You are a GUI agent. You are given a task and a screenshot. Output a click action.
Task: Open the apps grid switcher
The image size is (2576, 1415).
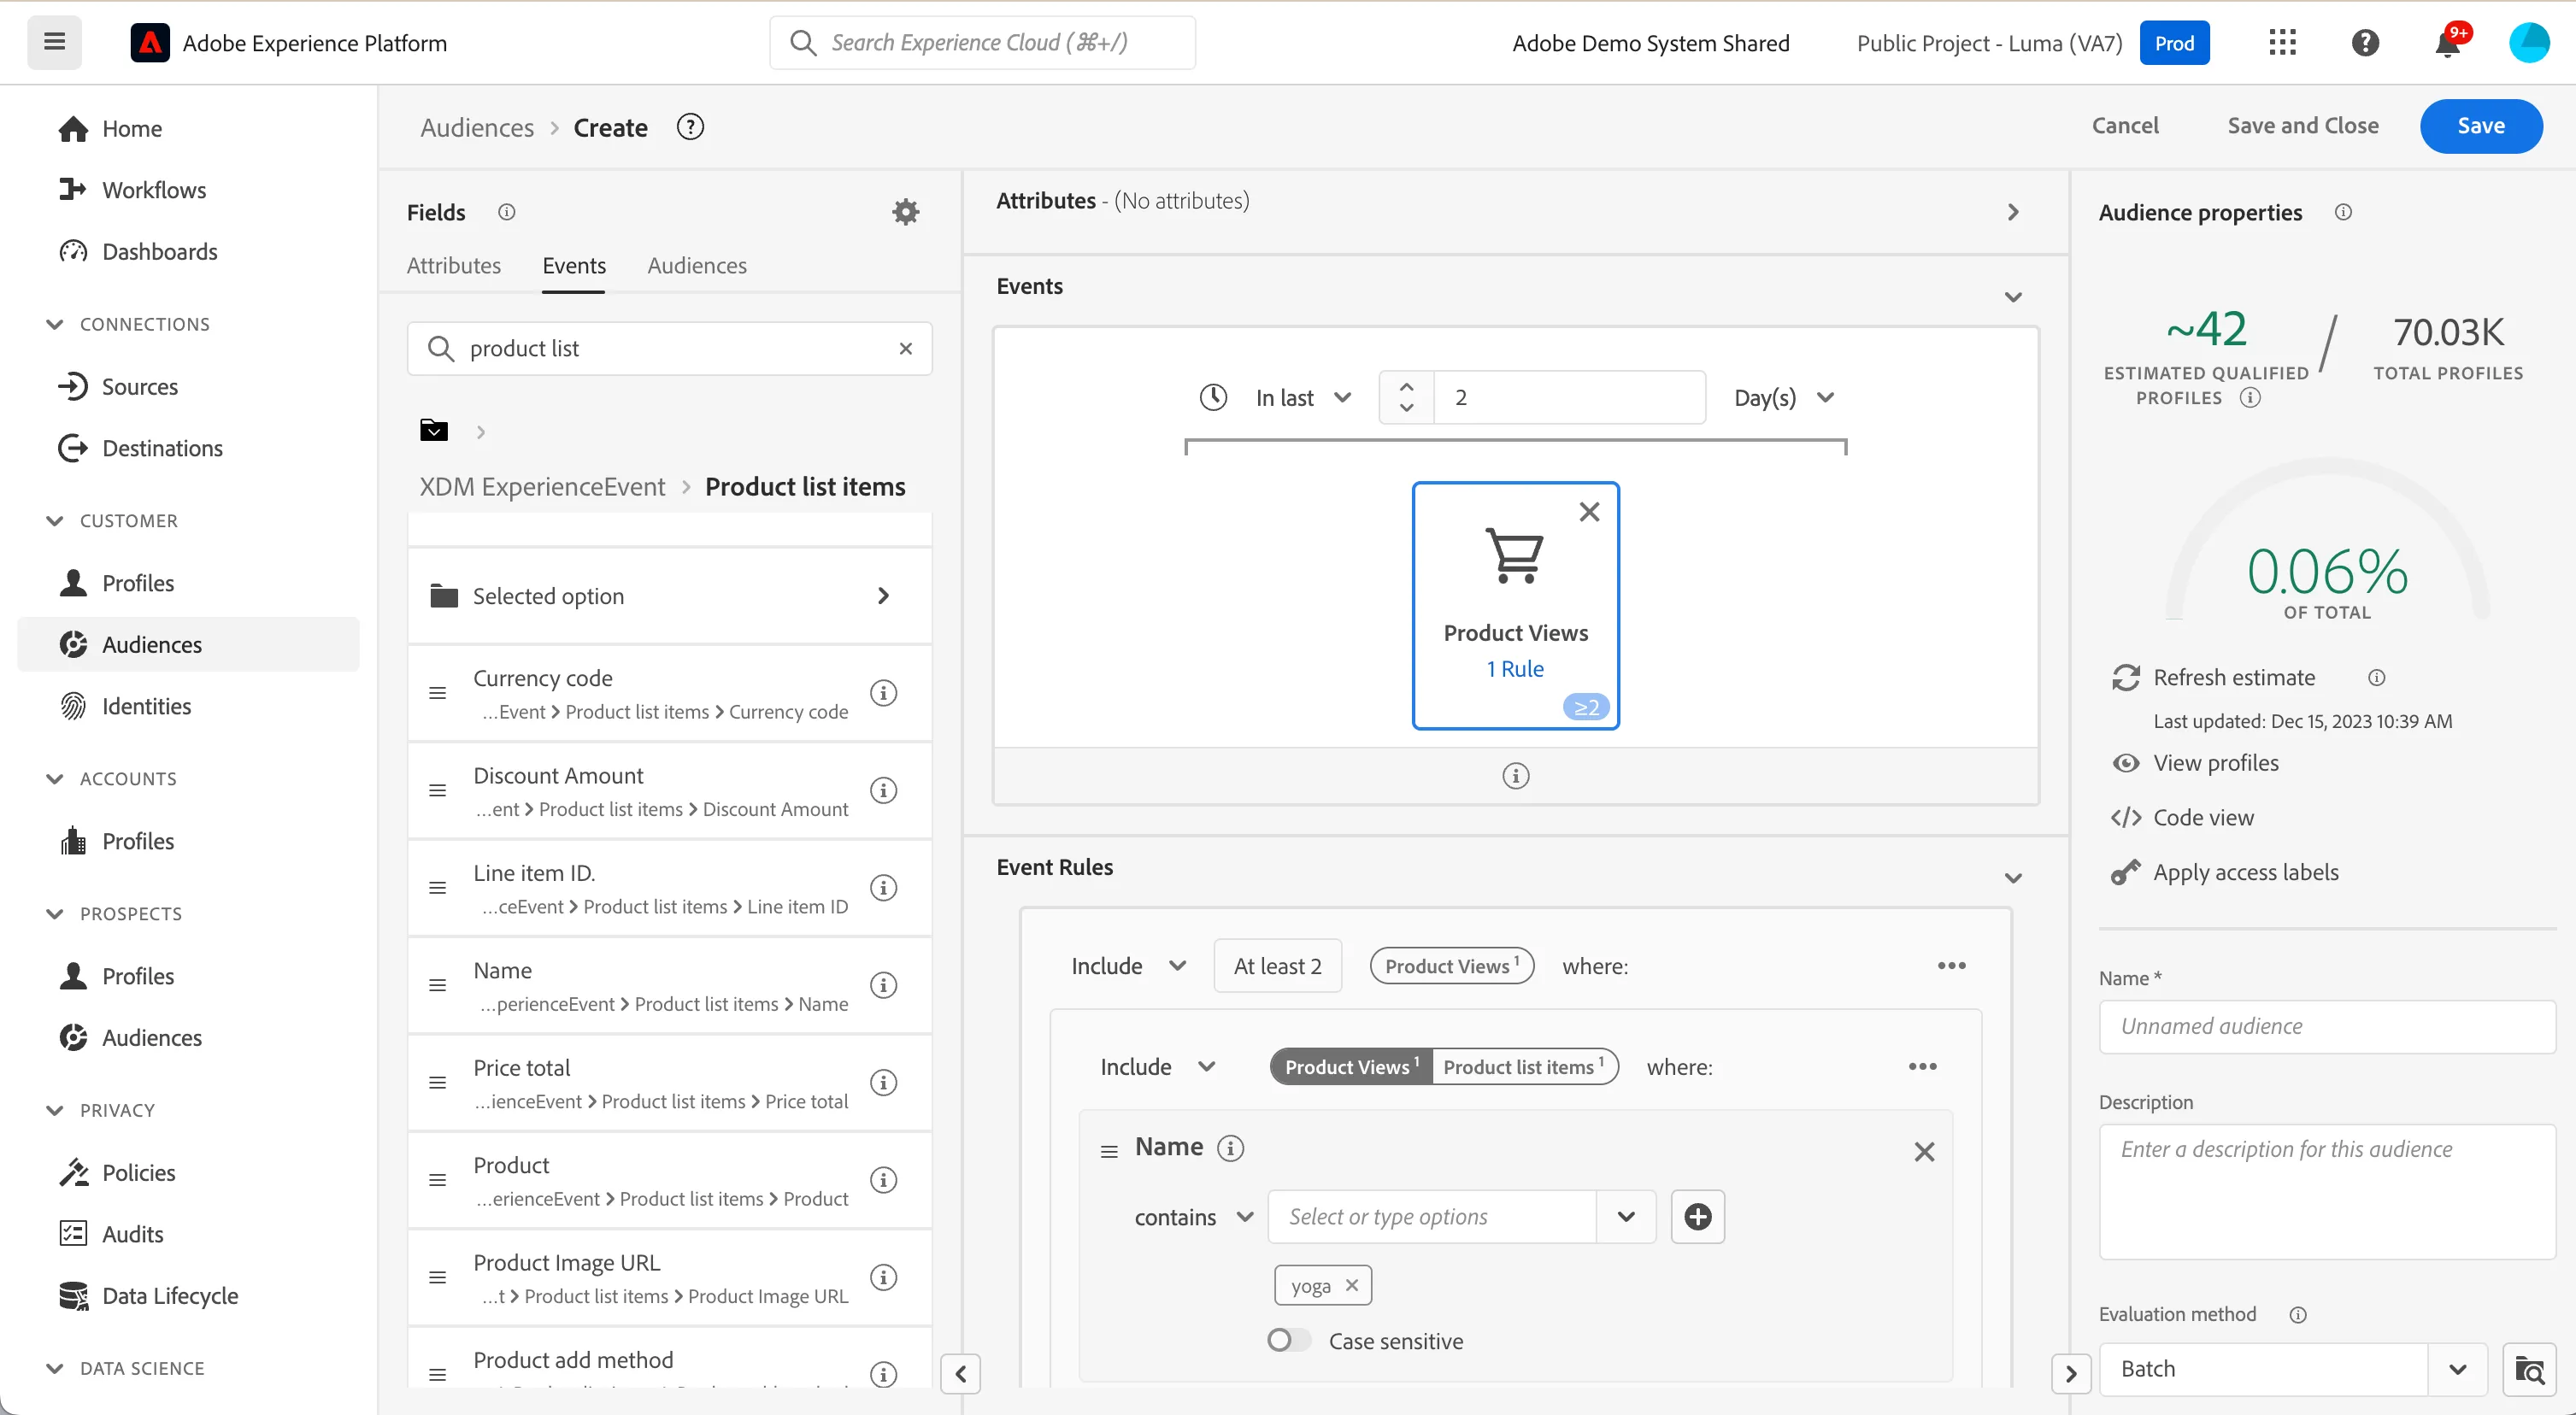tap(2282, 42)
